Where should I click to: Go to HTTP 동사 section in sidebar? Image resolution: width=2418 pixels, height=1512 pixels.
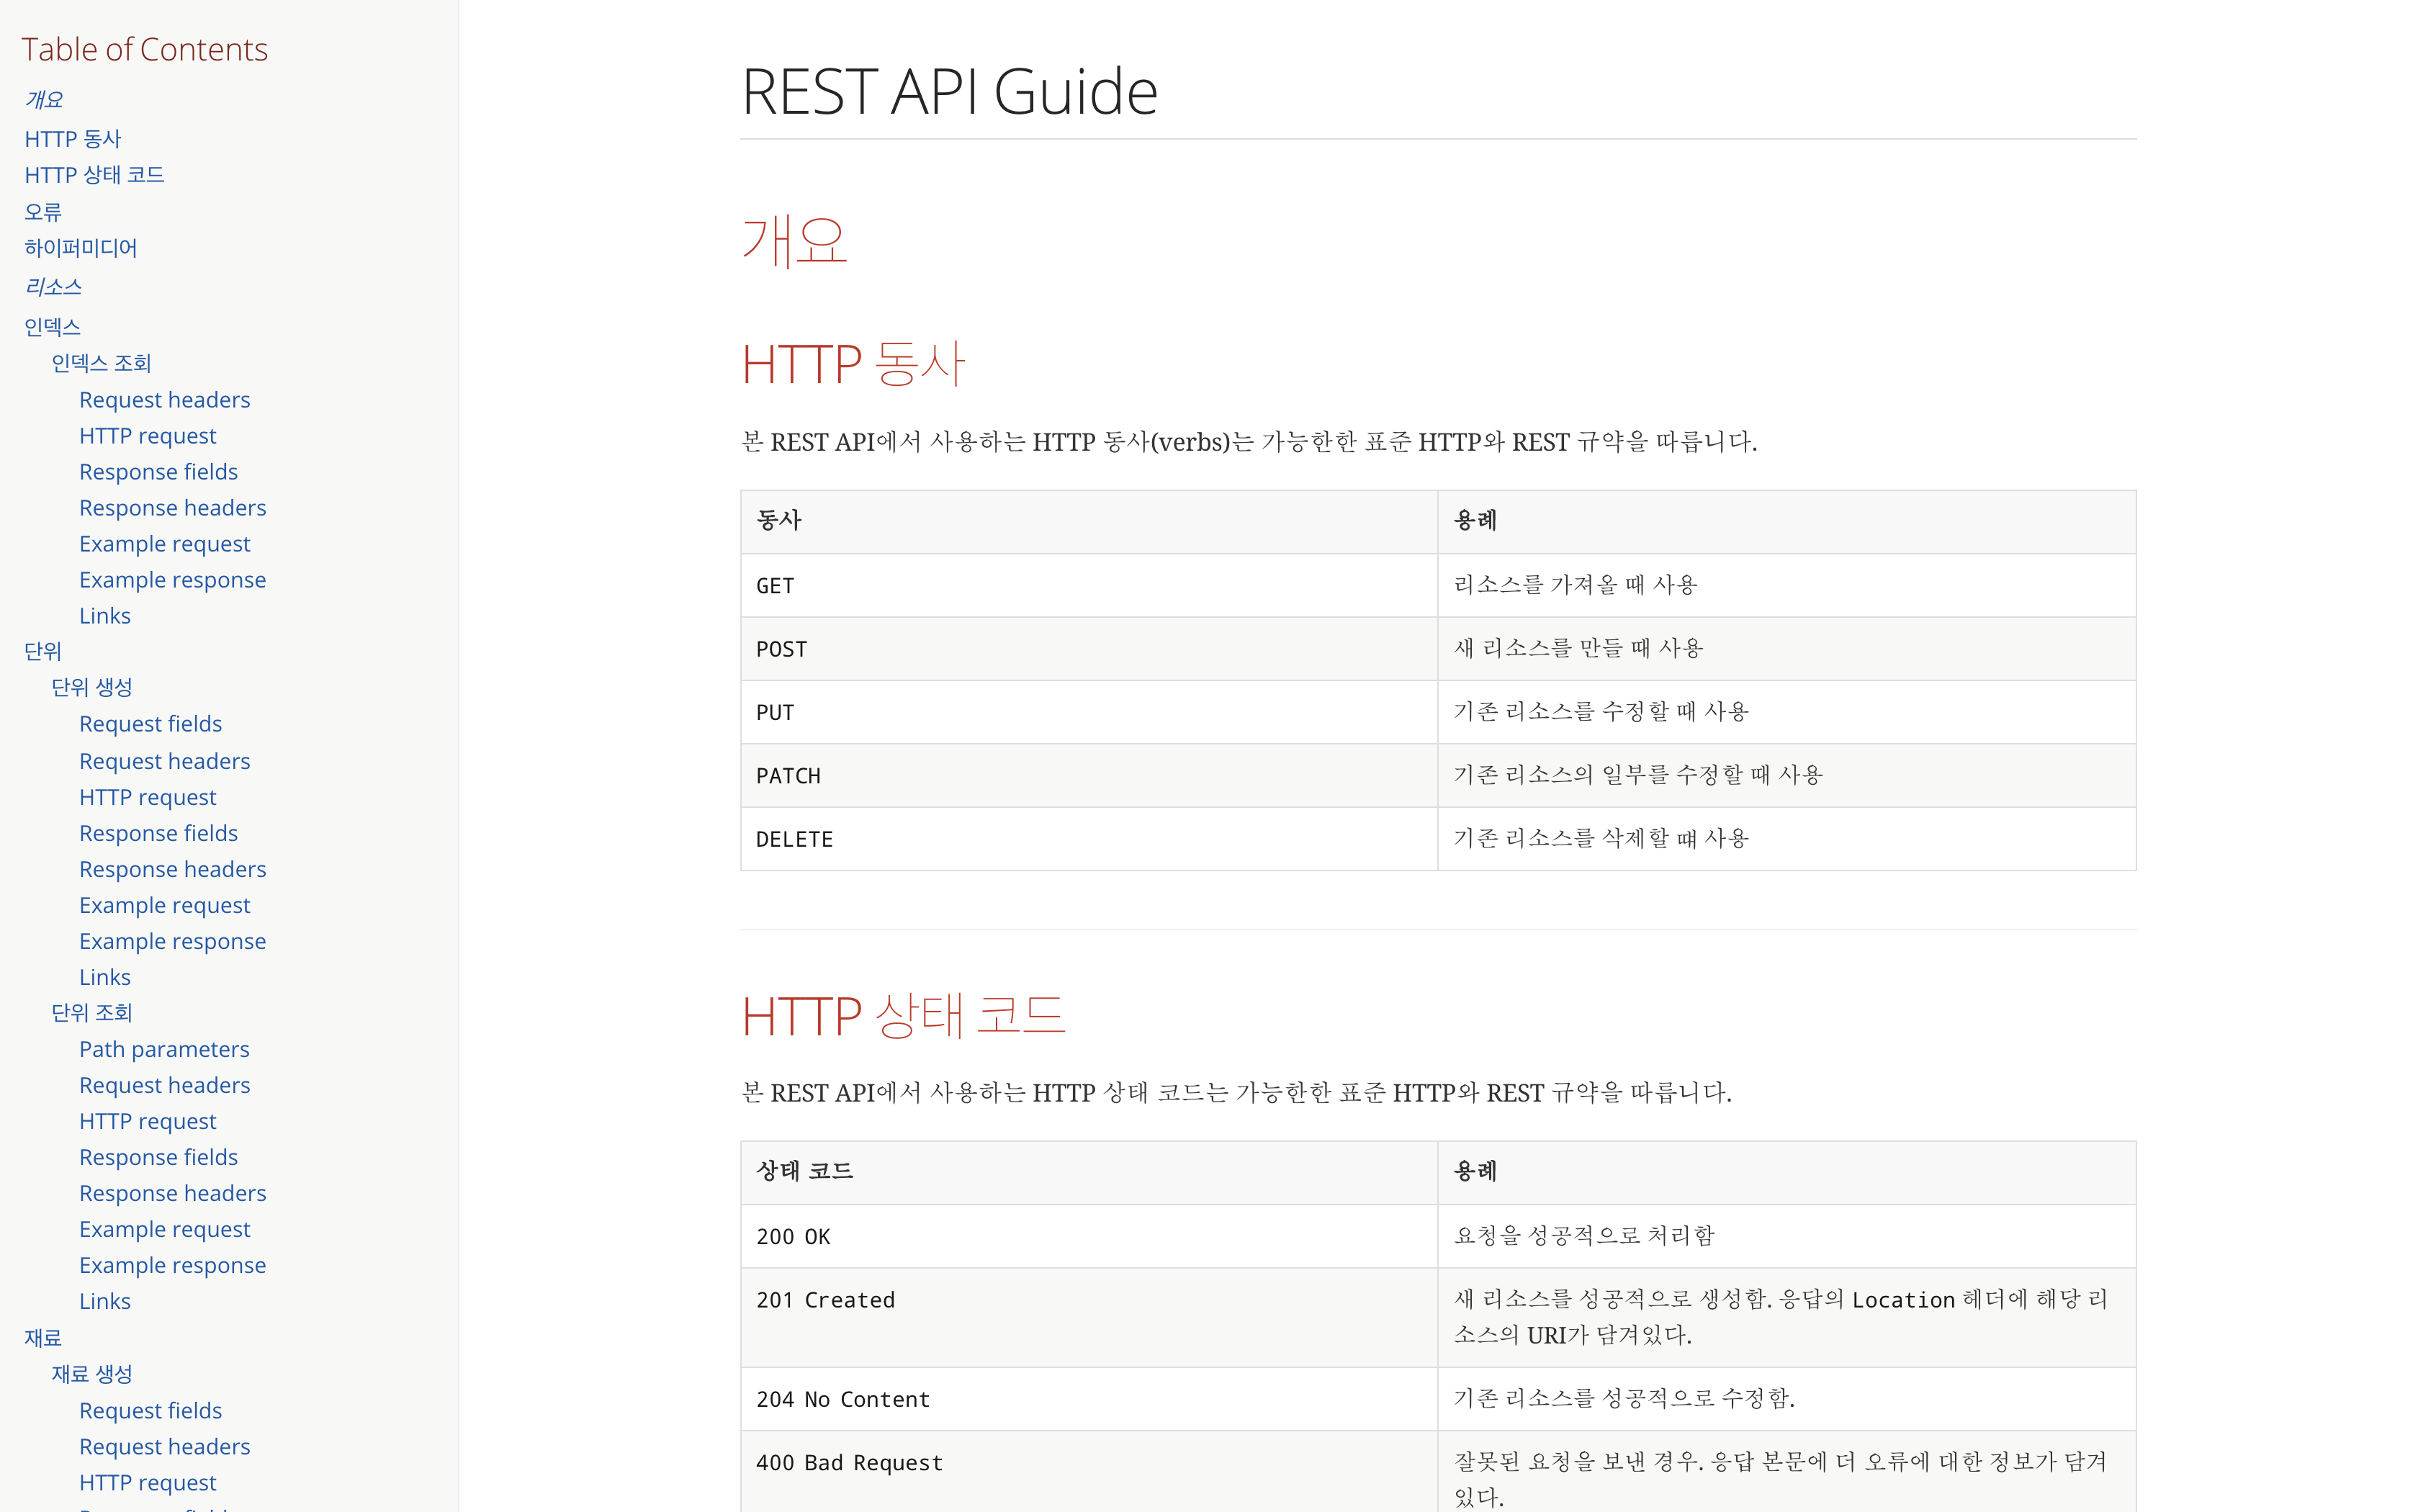point(72,138)
